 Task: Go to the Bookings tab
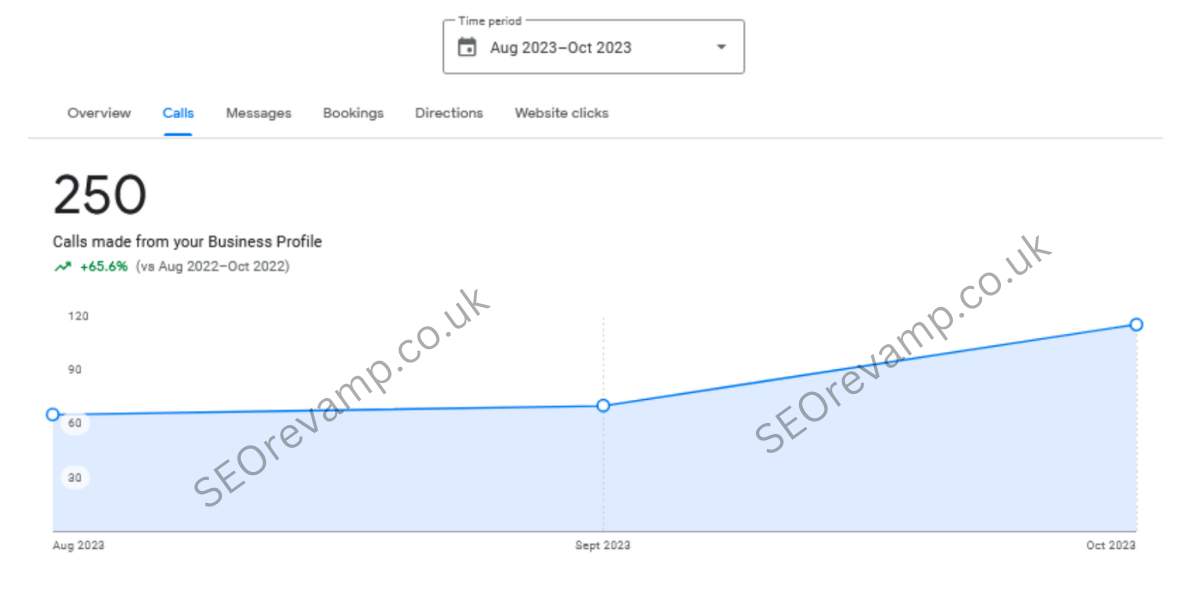point(353,113)
